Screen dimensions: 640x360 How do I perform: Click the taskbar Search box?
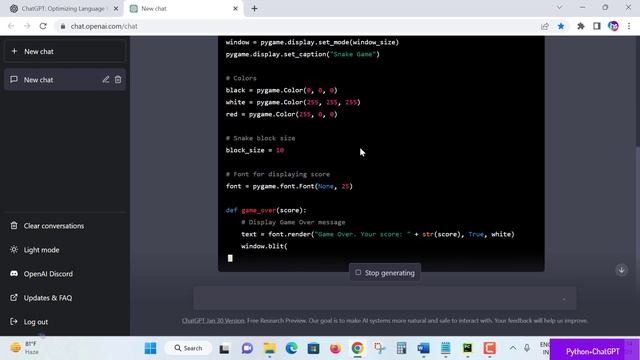click(x=188, y=348)
